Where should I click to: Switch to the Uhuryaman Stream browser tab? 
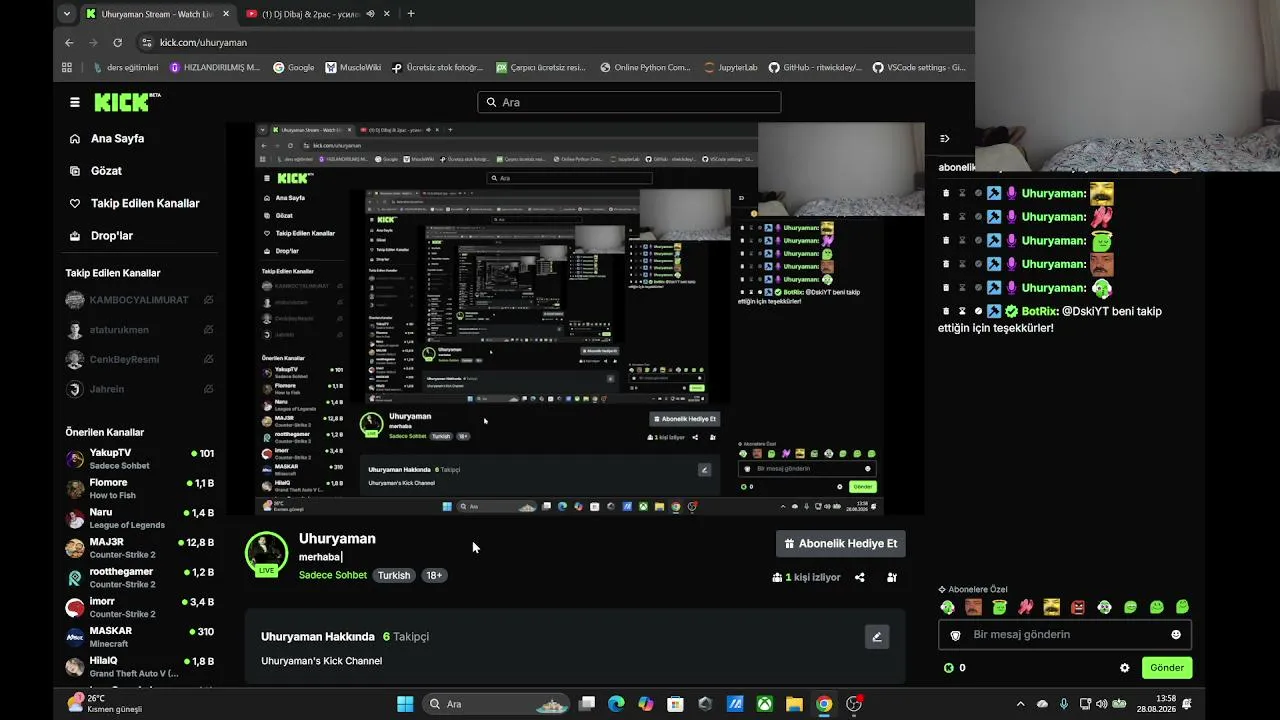click(x=157, y=14)
